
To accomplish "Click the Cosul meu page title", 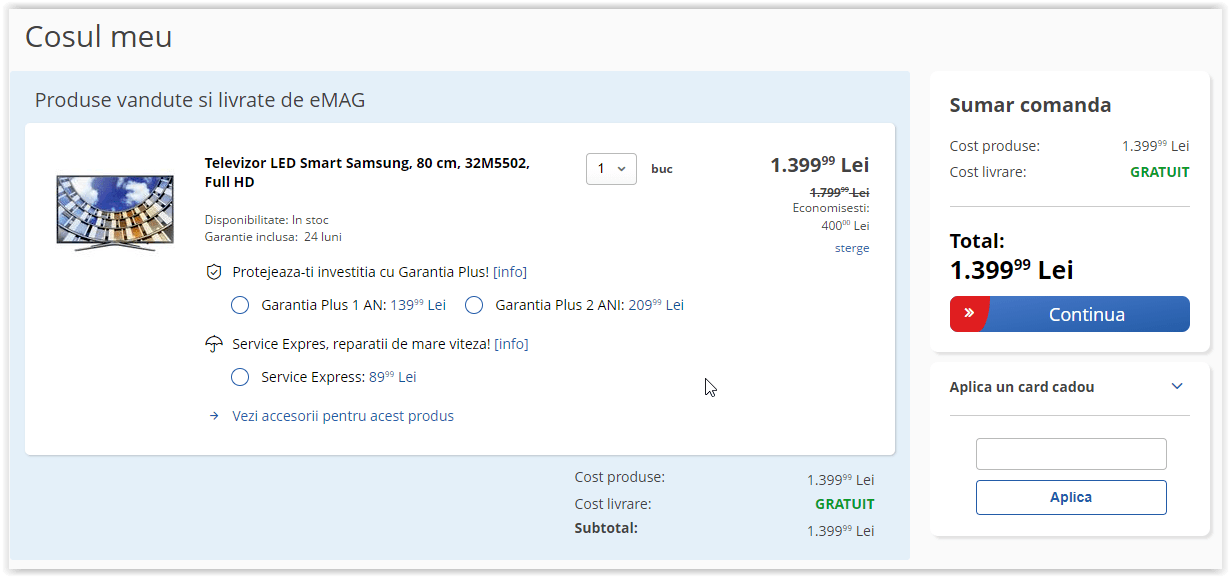I will [99, 37].
